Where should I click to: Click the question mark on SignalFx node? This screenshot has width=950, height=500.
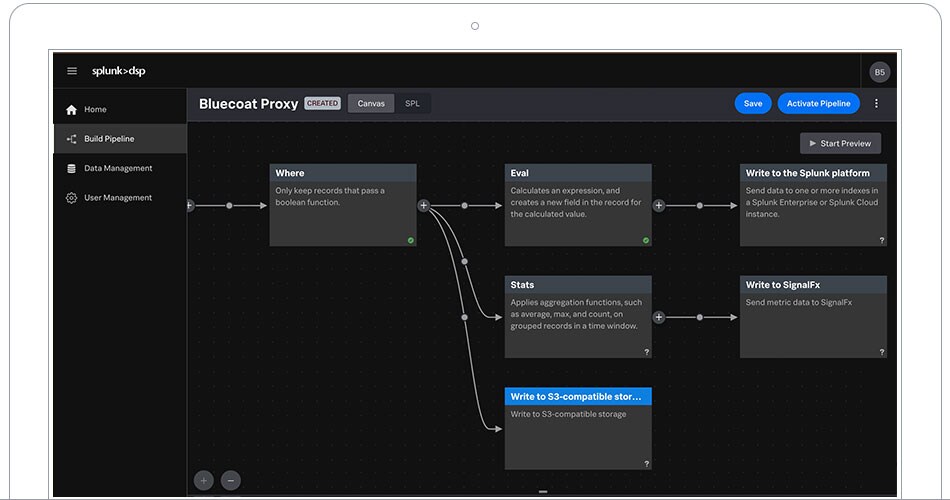coord(882,352)
